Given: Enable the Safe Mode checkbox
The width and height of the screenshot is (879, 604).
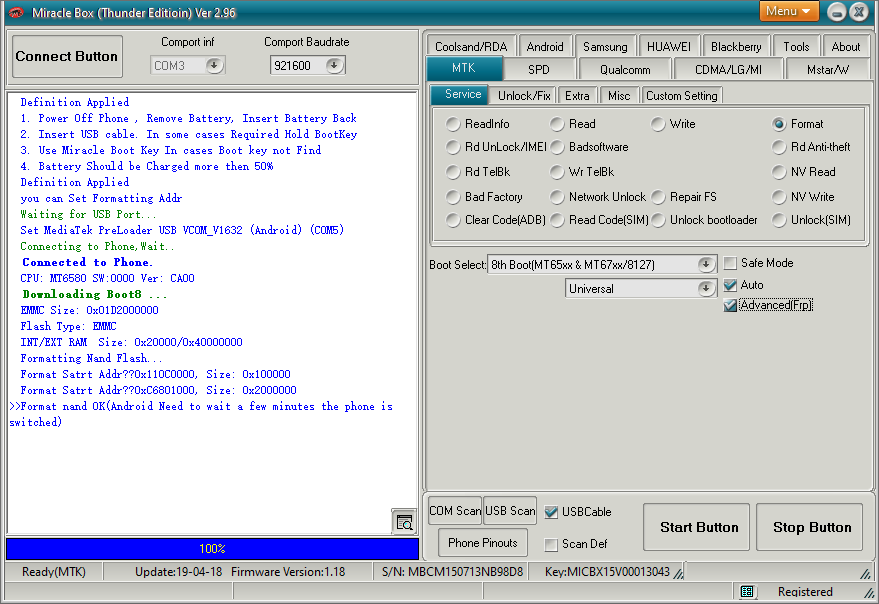Looking at the screenshot, I should (x=730, y=263).
